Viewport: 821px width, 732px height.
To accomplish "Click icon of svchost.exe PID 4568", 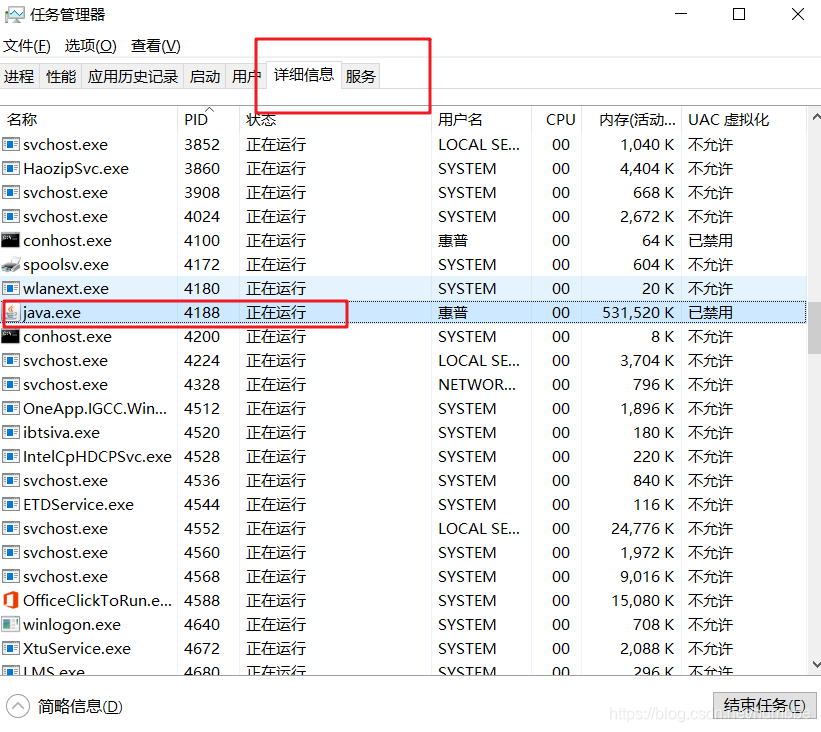I will pyautogui.click(x=11, y=576).
